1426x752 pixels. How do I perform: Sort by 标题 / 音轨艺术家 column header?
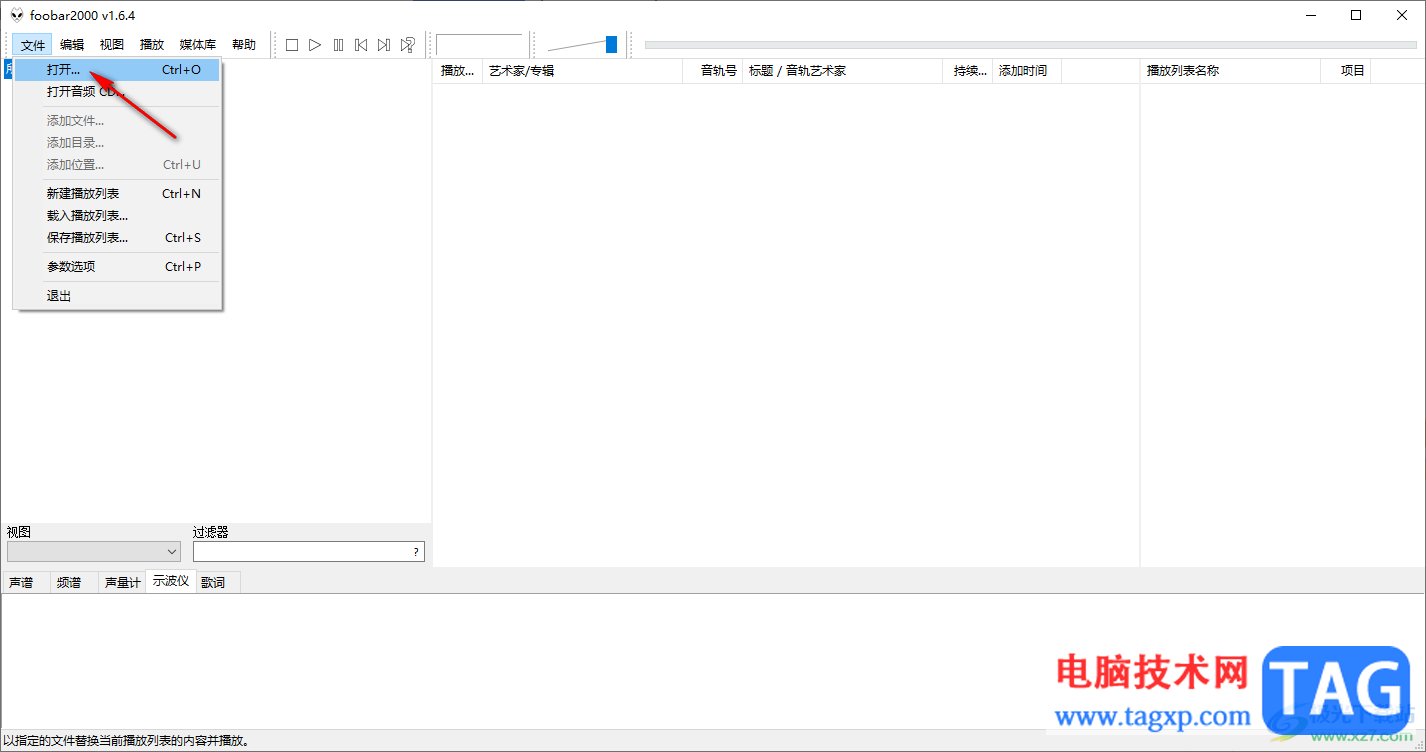pos(843,71)
